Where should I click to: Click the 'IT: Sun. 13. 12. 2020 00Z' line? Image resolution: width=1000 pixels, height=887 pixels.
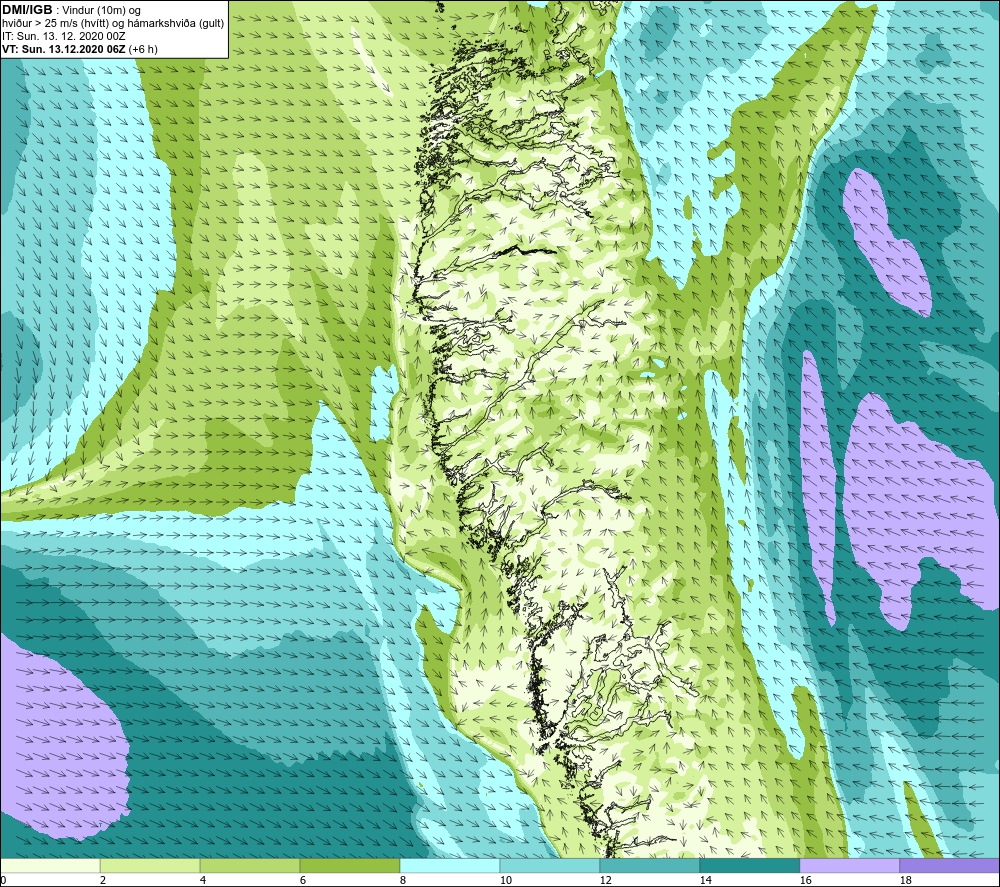(64, 36)
